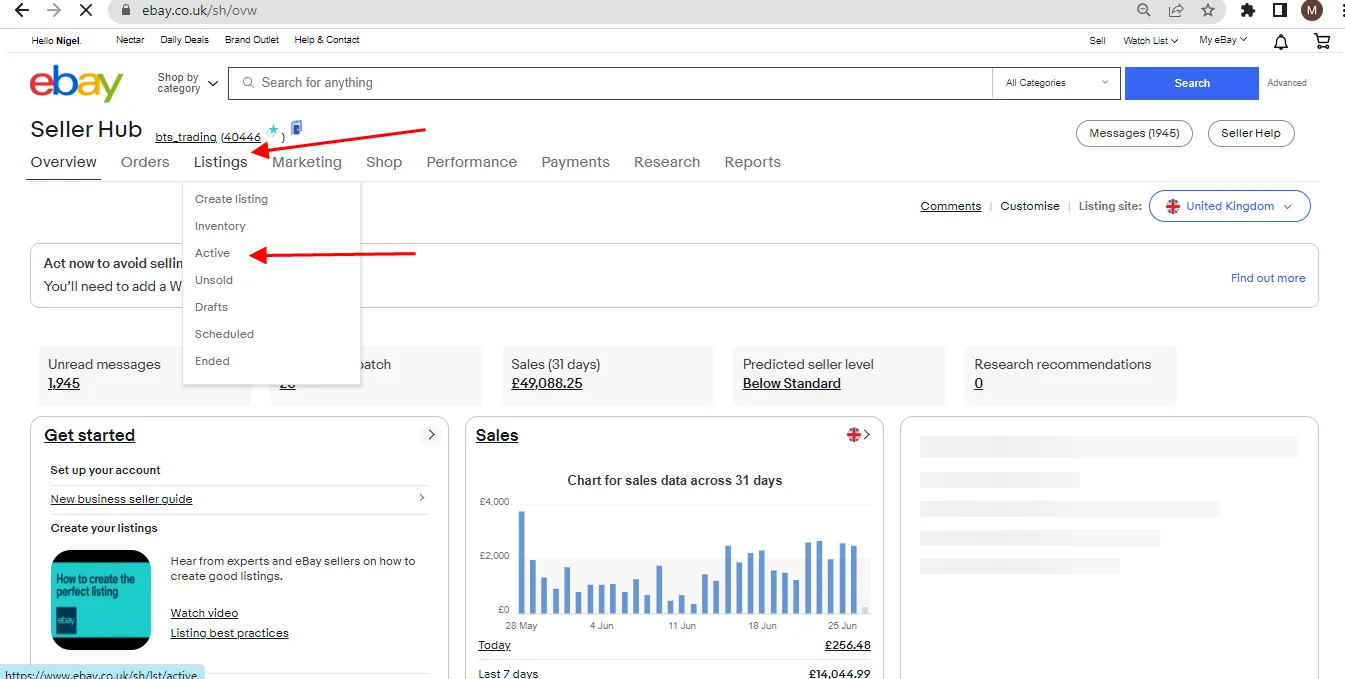Open the Reports tab
This screenshot has height=679, width=1345.
click(753, 162)
